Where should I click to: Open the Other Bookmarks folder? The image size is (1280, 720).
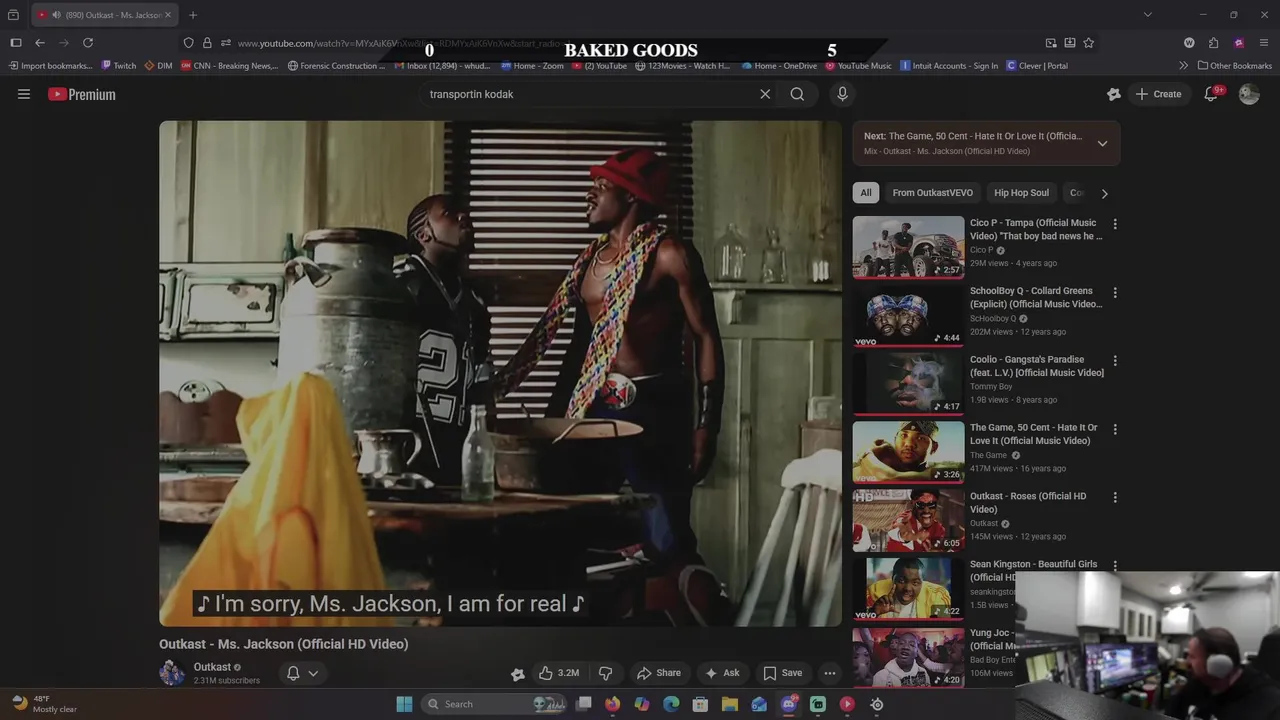[x=1235, y=66]
